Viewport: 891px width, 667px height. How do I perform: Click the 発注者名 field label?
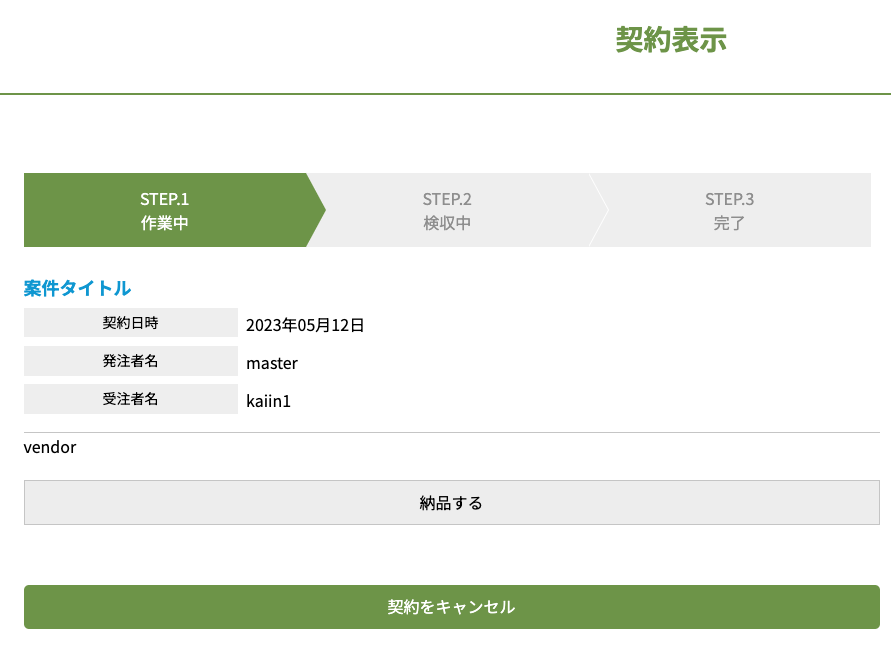coord(130,361)
